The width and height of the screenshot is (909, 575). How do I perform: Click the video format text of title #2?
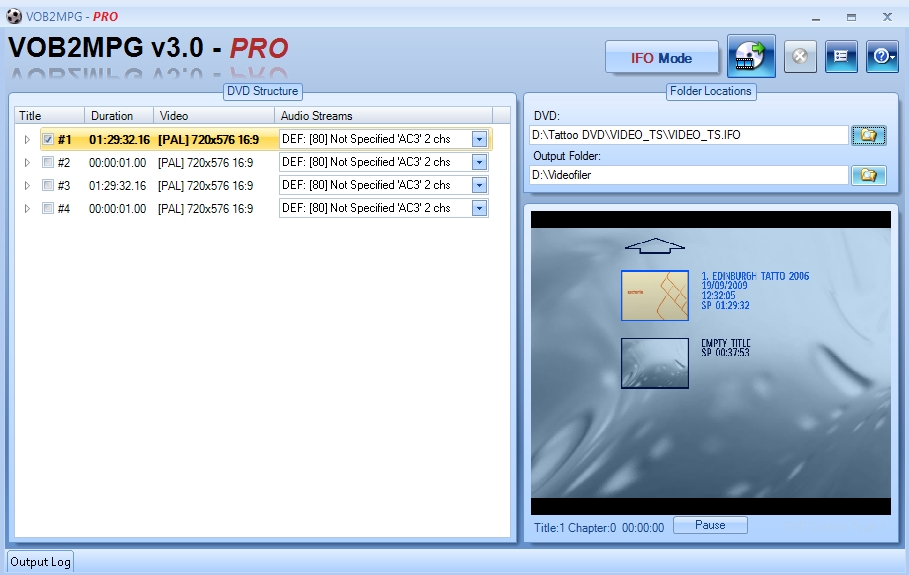(x=206, y=162)
